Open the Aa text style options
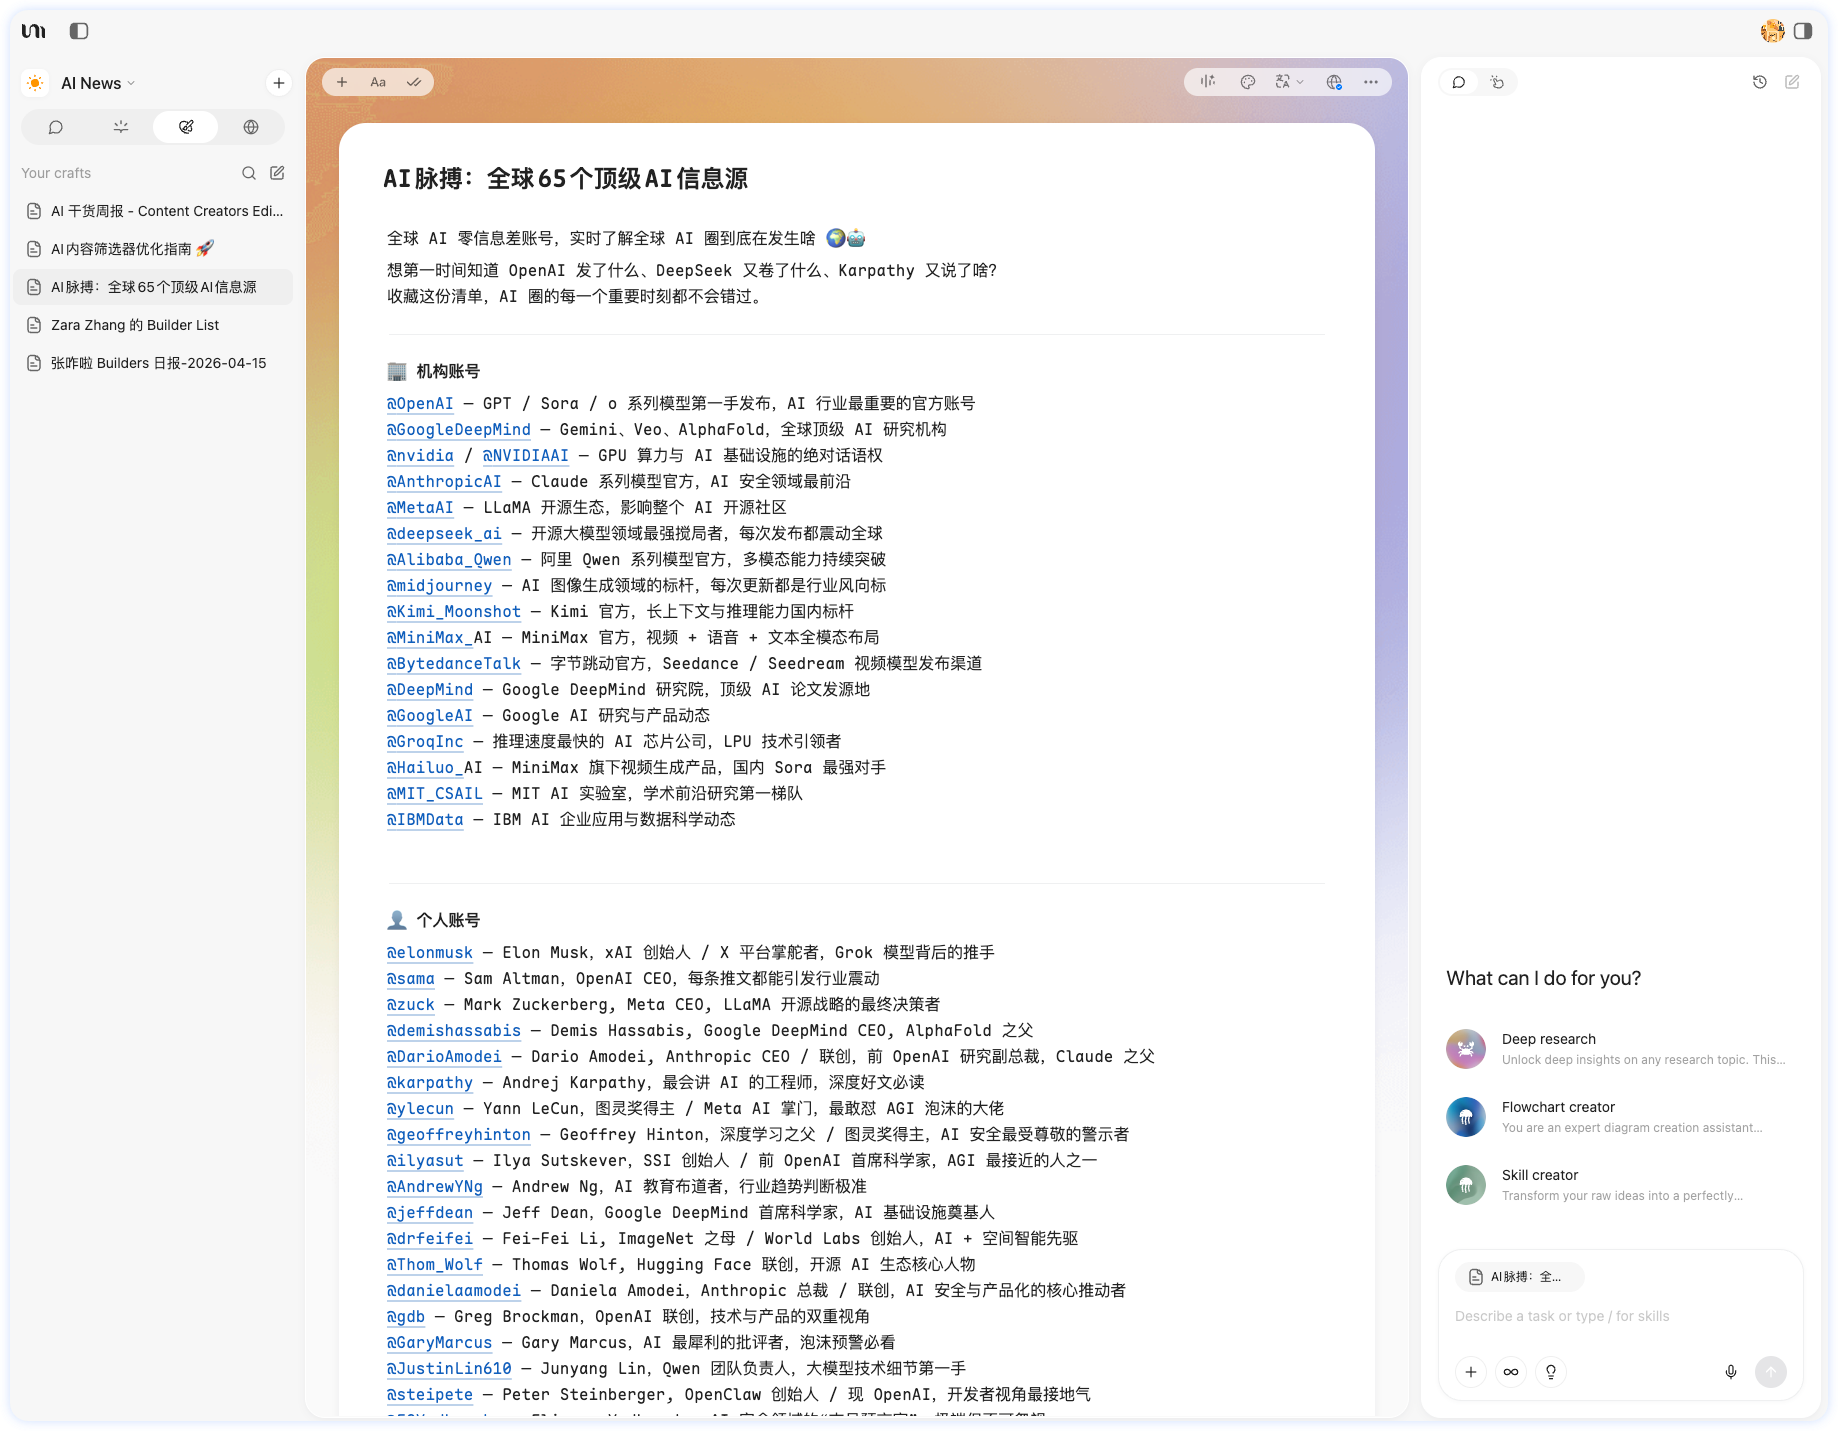This screenshot has height=1431, width=1838. tap(378, 82)
